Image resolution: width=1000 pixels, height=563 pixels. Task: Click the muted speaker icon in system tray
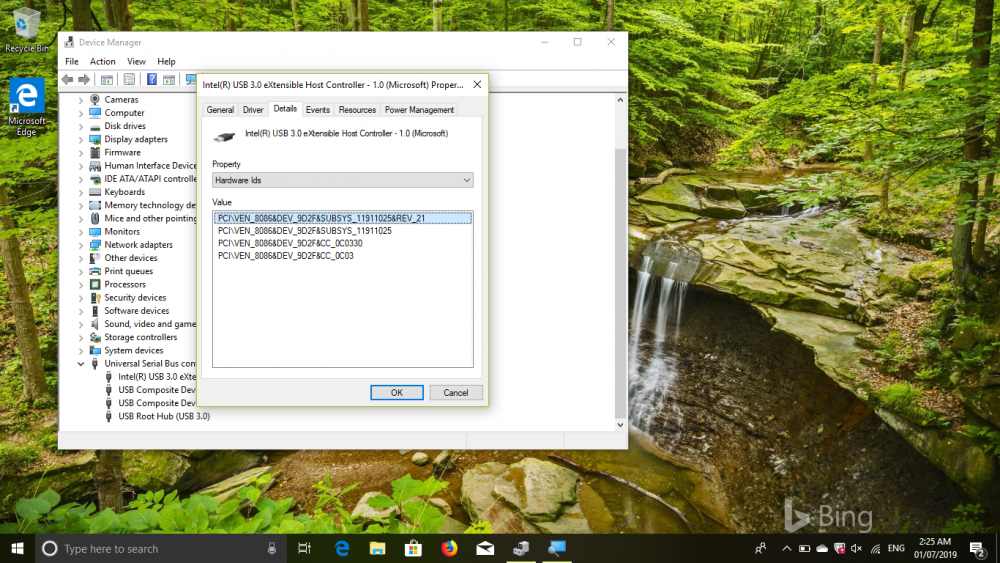click(857, 548)
